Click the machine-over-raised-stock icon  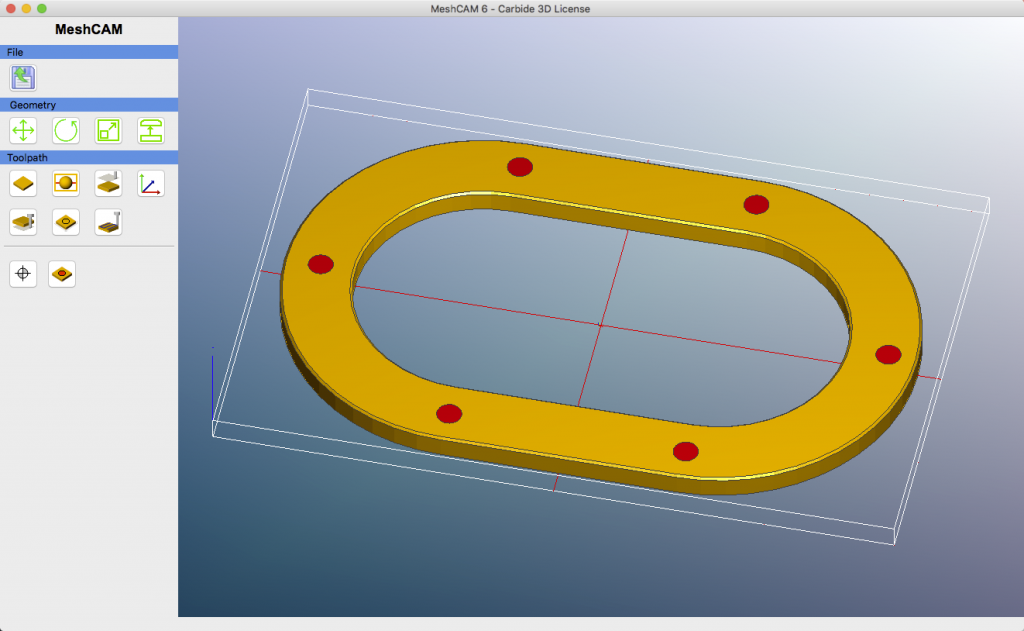click(x=23, y=222)
